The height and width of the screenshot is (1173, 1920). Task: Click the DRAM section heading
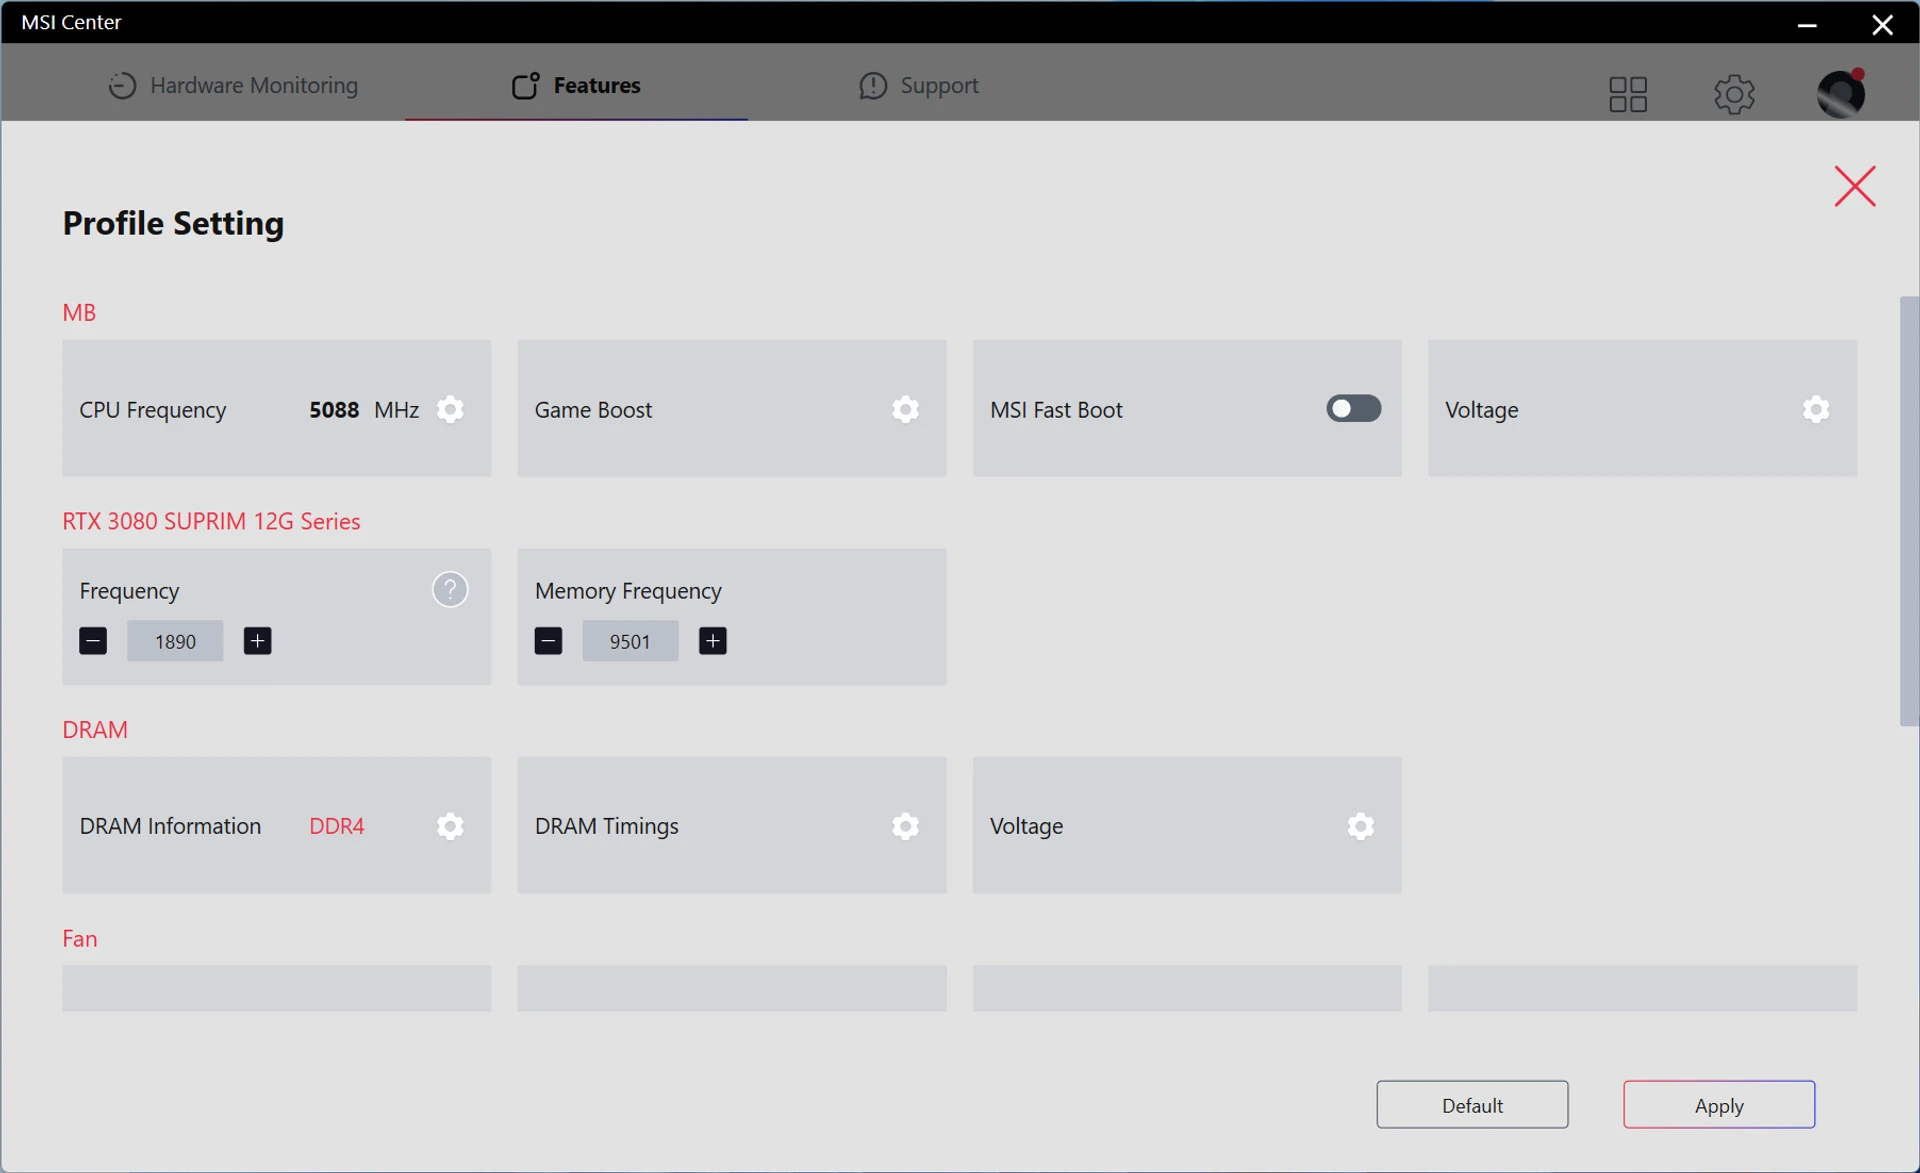[95, 729]
